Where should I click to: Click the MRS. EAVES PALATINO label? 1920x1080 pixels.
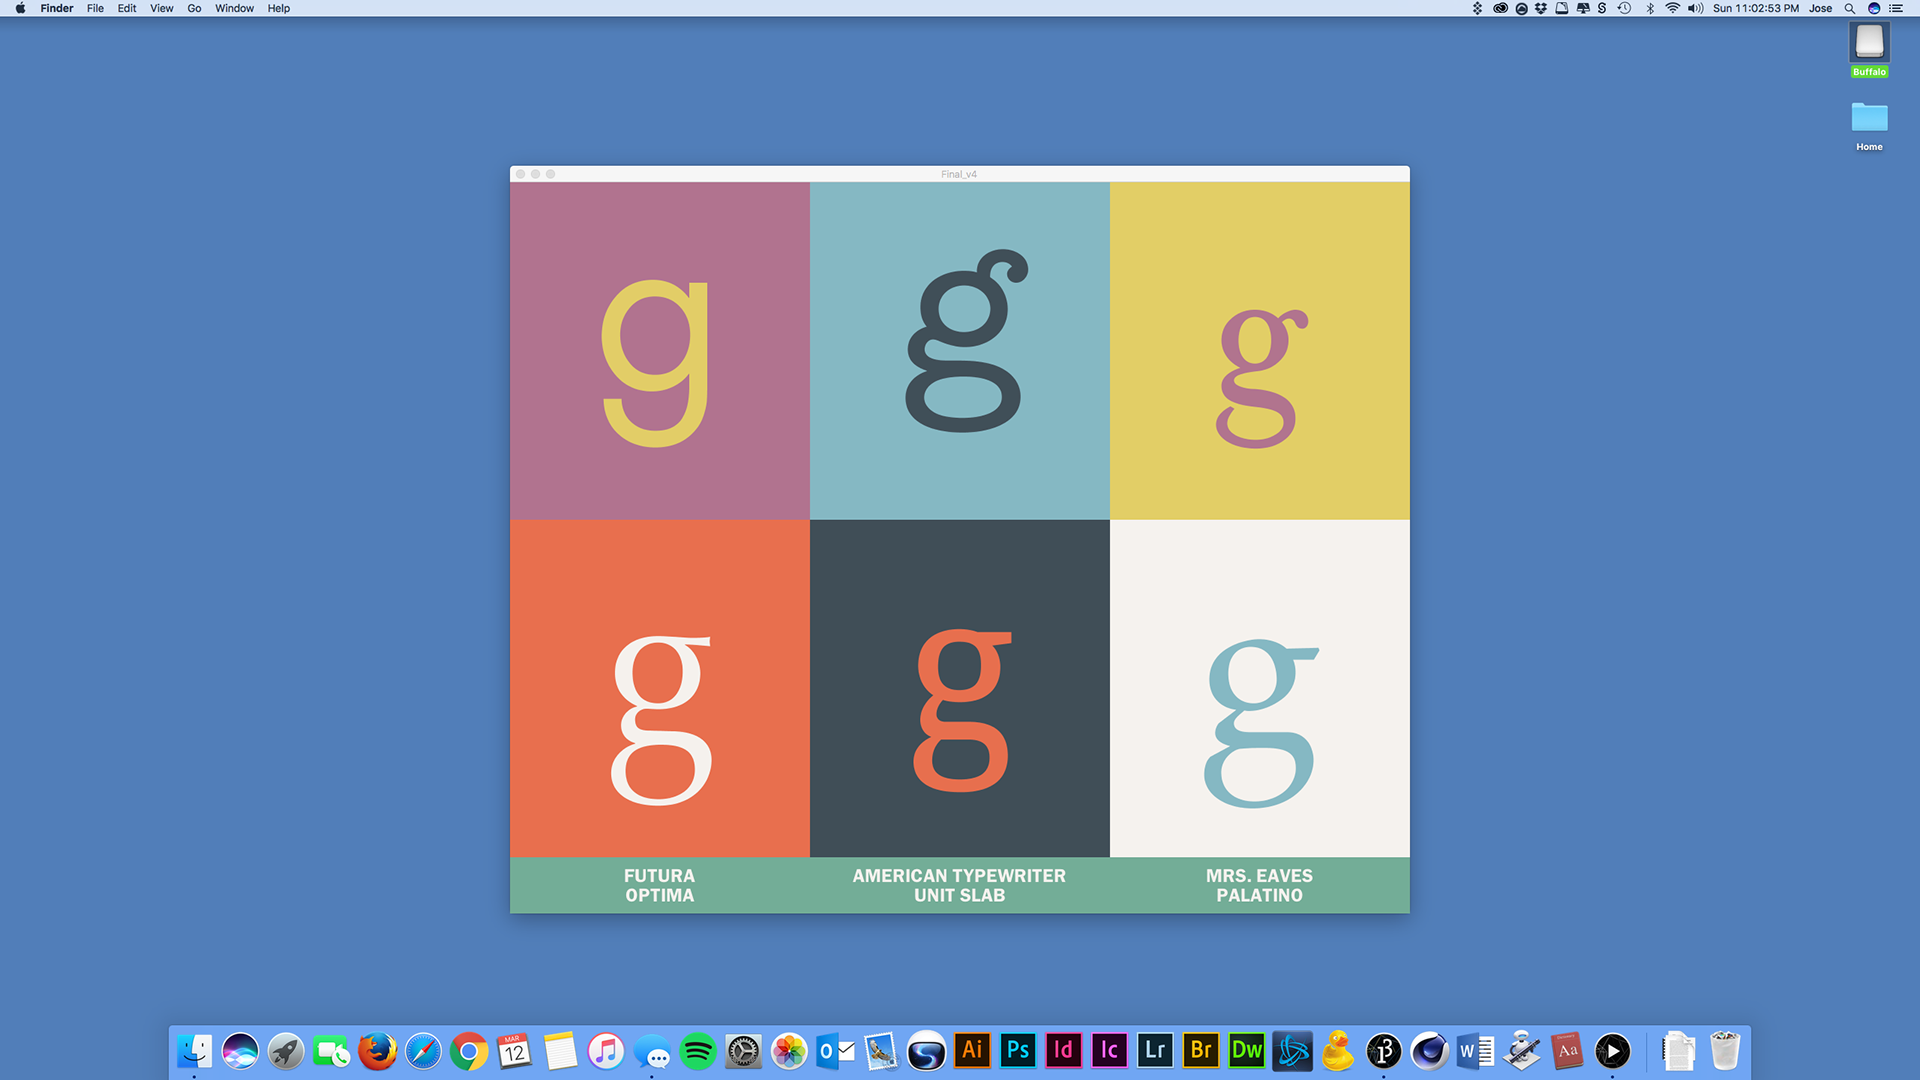[x=1259, y=885]
